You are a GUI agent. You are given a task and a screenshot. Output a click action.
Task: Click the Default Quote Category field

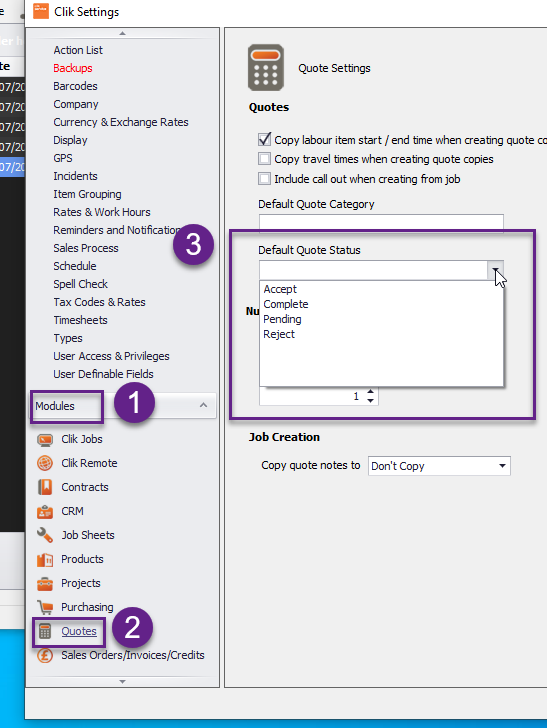coord(381,223)
